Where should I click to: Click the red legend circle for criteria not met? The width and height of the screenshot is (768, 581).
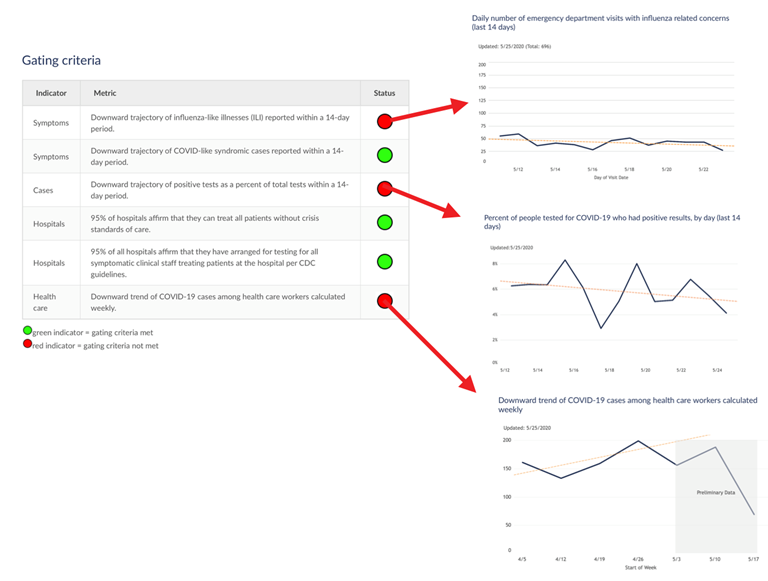pyautogui.click(x=27, y=345)
